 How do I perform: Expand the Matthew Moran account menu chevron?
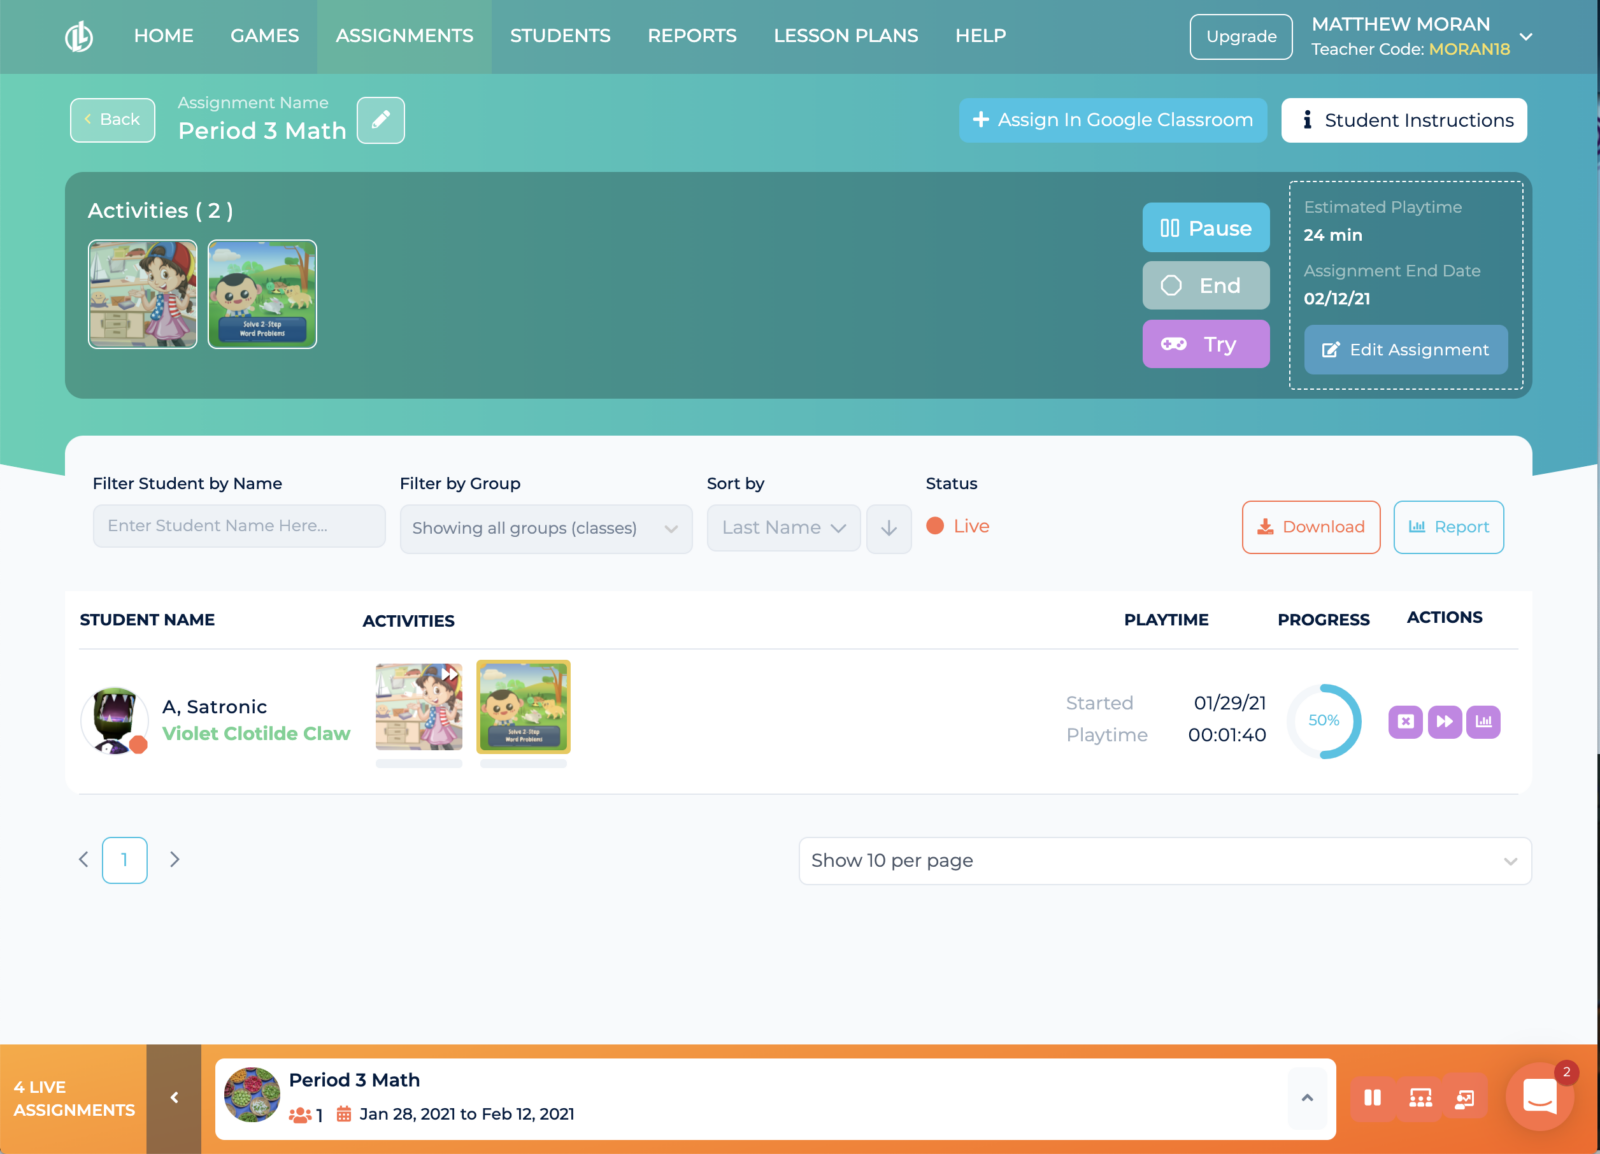[x=1526, y=36]
